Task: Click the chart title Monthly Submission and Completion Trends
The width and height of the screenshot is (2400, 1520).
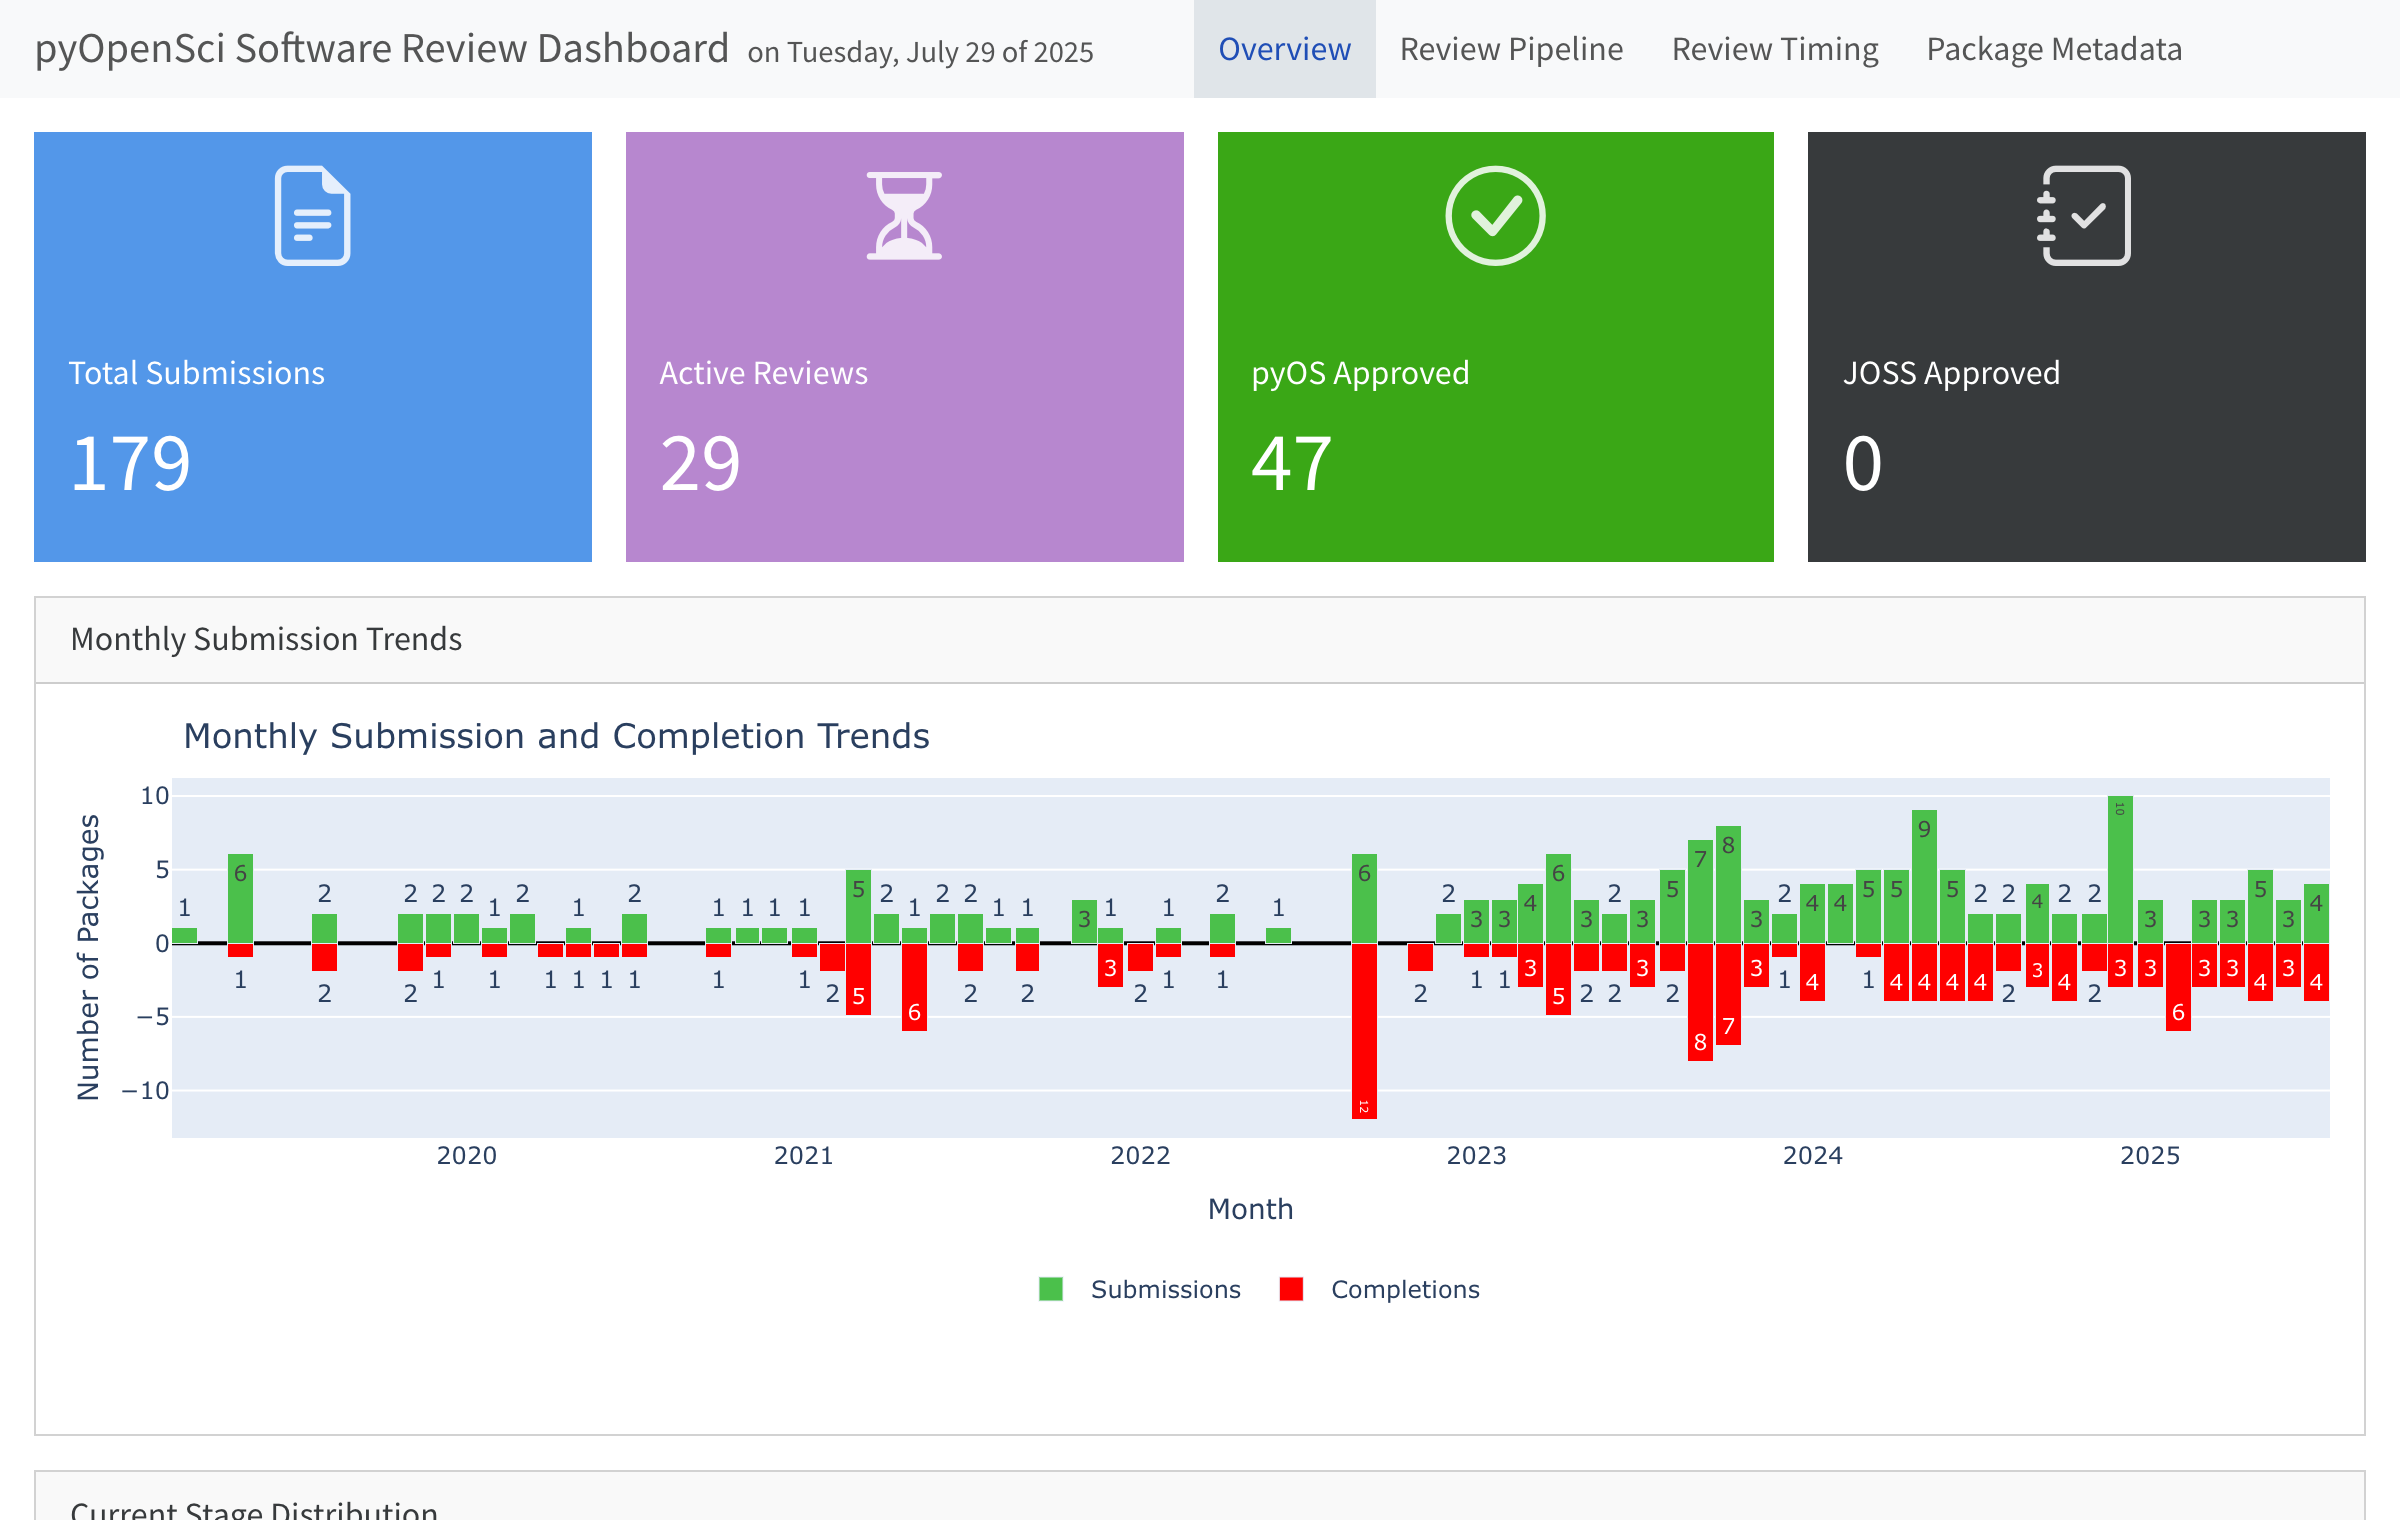Action: click(557, 736)
